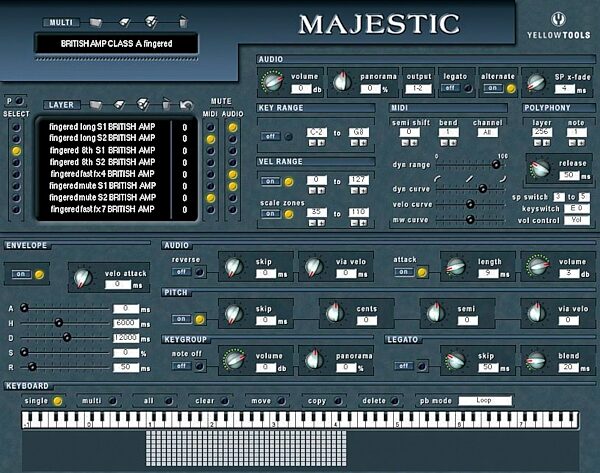Click the MULTI label button
The height and width of the screenshot is (473, 600).
(61, 23)
